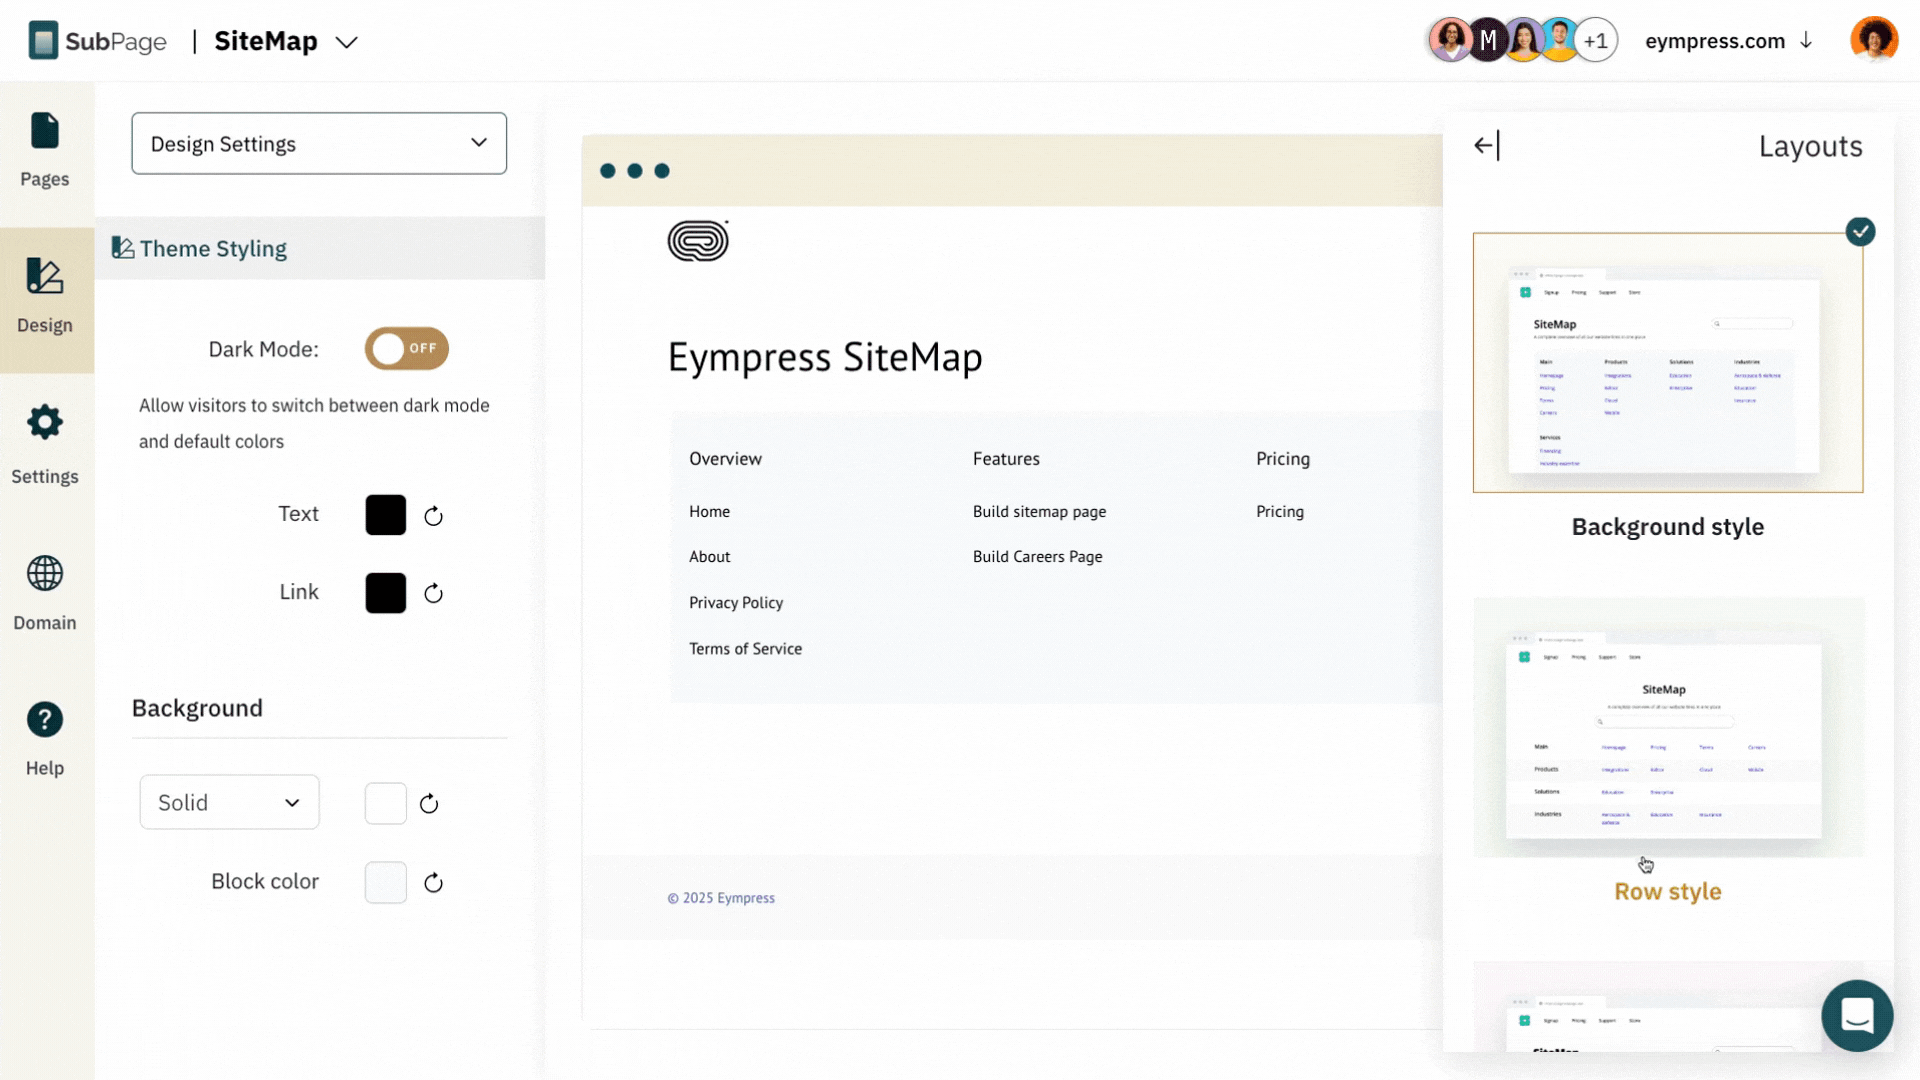Select the Theme Styling tab
Screen dimensions: 1920x1080
click(x=320, y=248)
